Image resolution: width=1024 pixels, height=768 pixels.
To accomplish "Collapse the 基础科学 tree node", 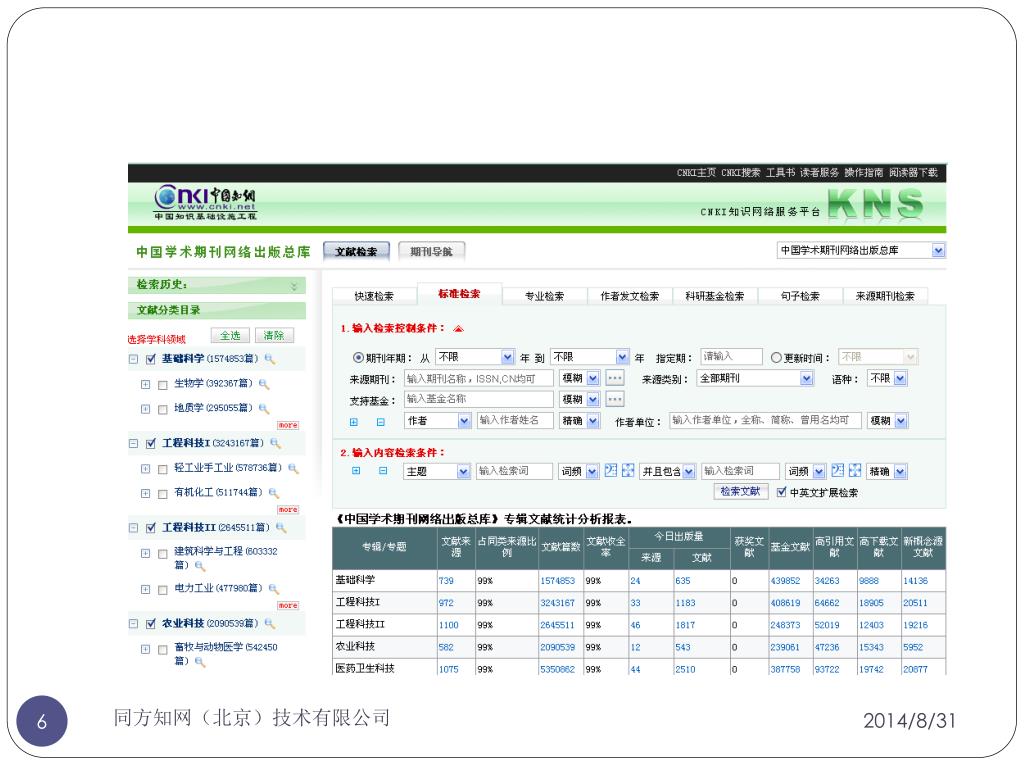I will coord(134,359).
